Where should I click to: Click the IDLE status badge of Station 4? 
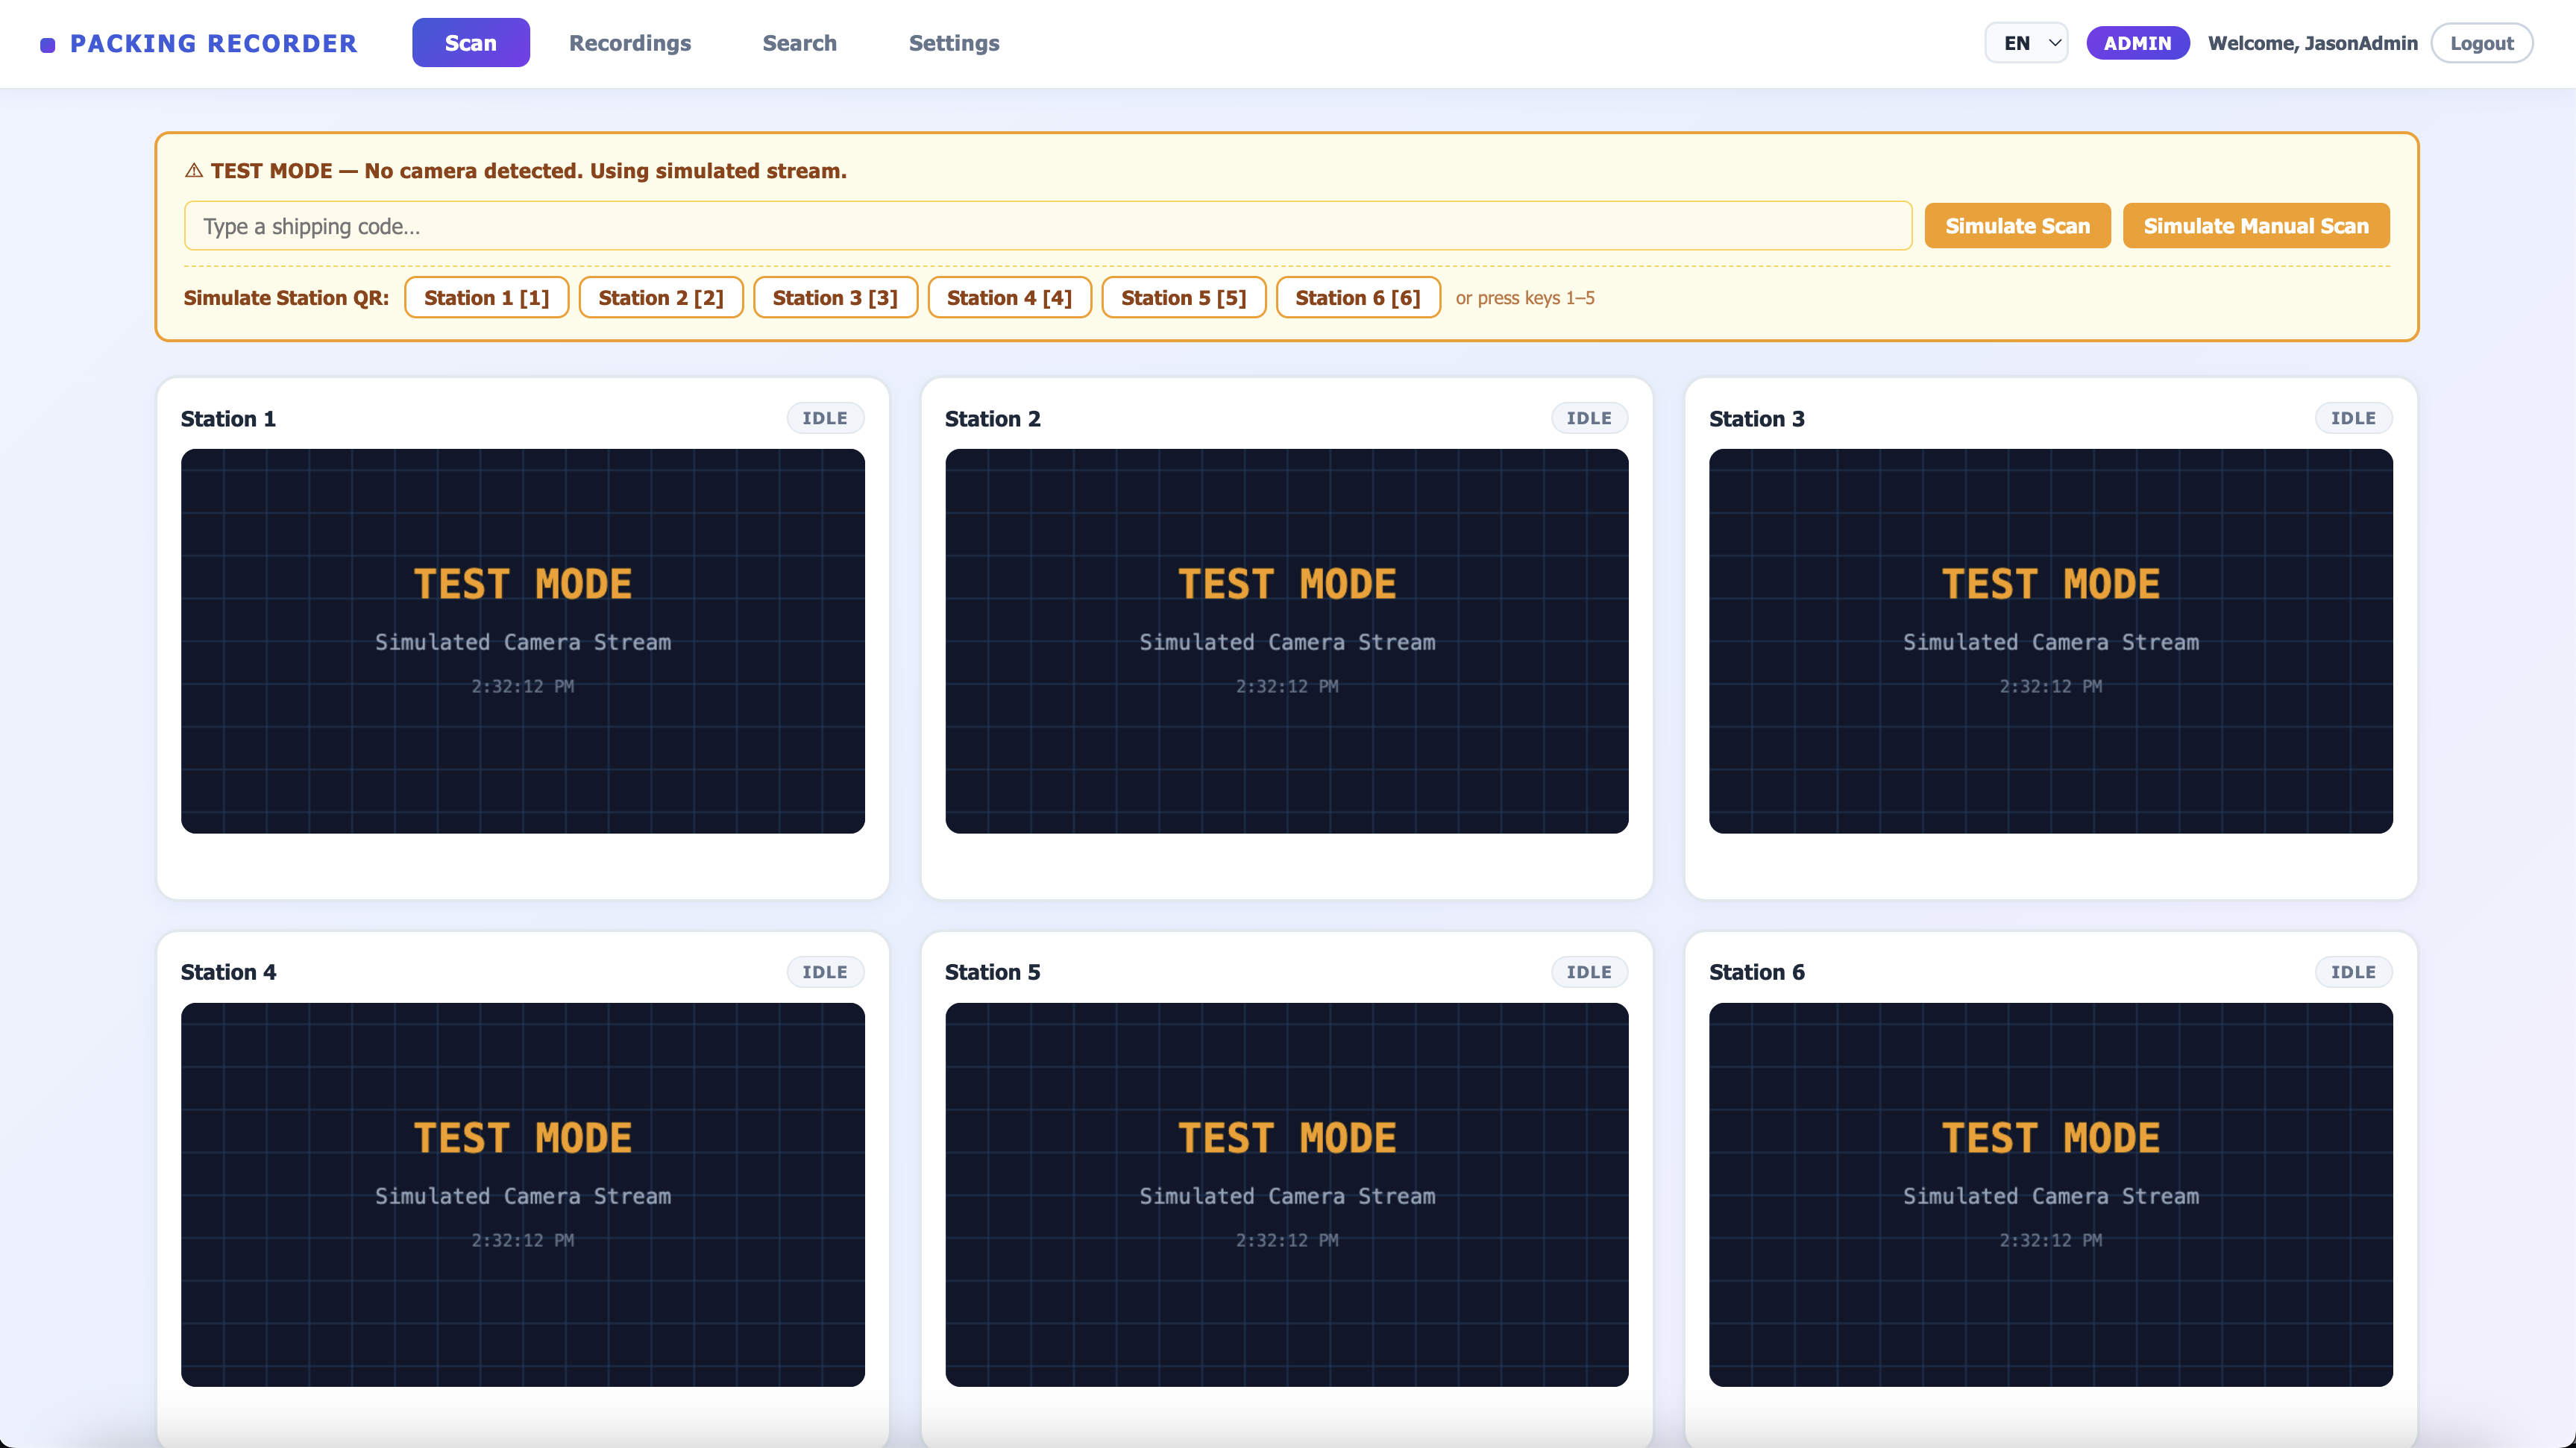(x=825, y=972)
